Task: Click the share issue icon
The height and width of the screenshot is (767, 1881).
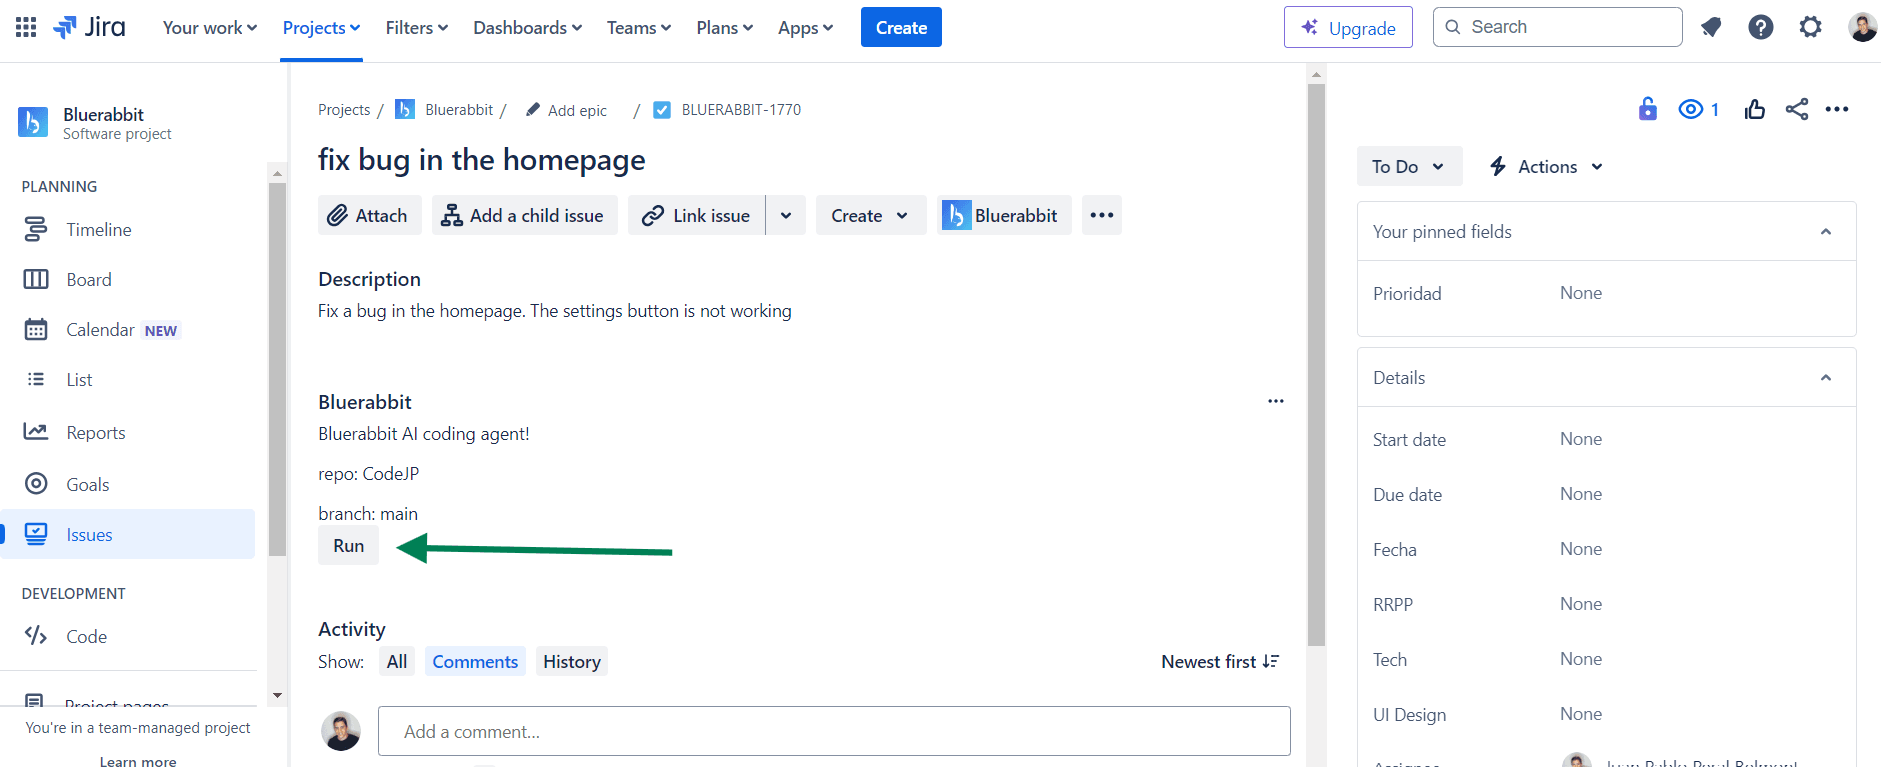Action: pos(1796,109)
